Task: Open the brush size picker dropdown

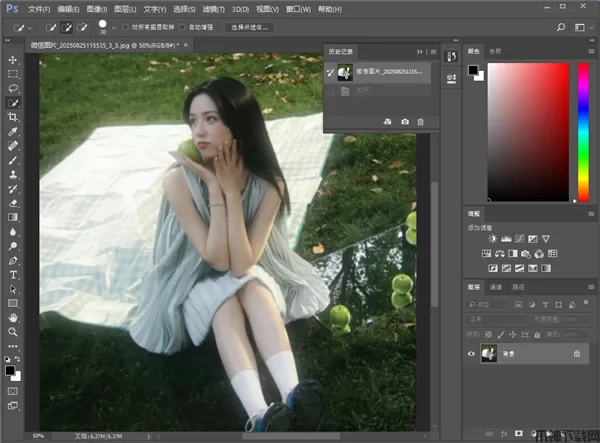Action: pyautogui.click(x=114, y=28)
